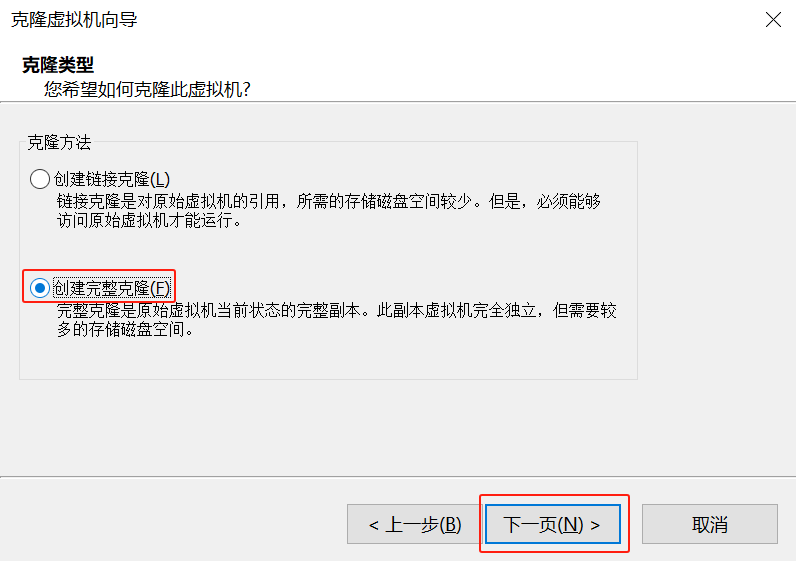
Task: Click the 创建链接克隆(L) label text
Action: (112, 179)
